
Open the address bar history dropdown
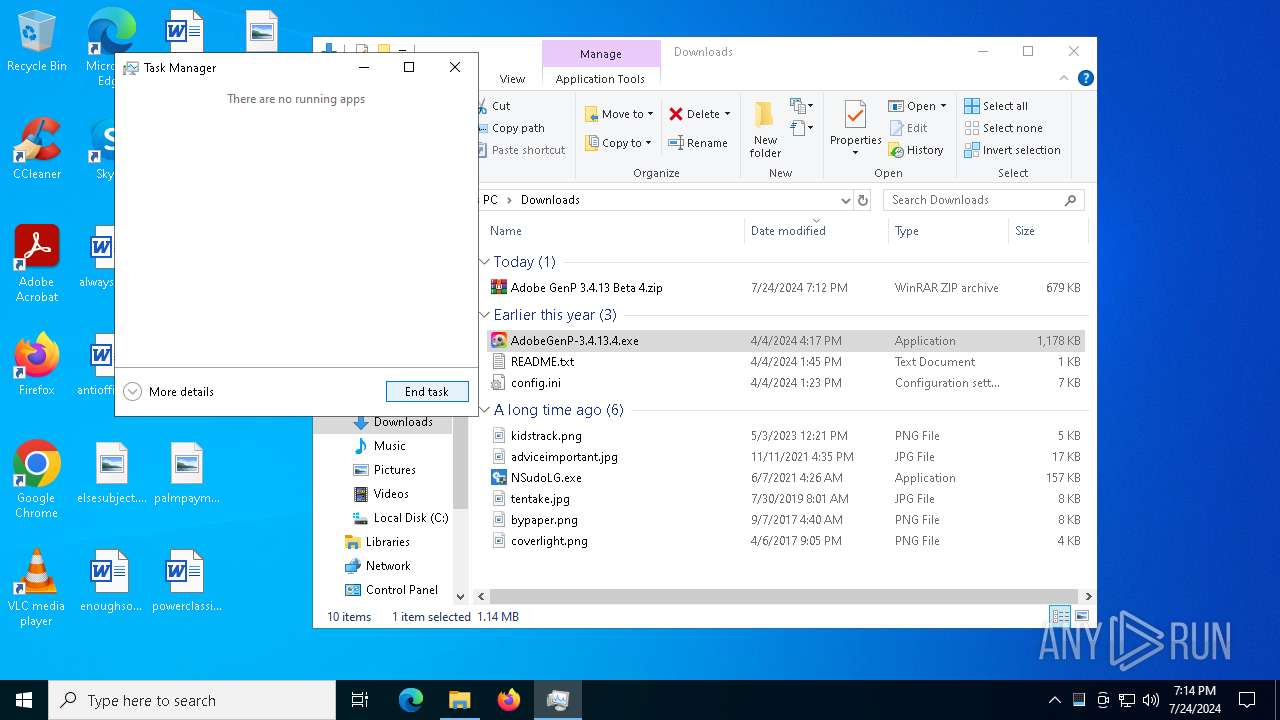[846, 200]
